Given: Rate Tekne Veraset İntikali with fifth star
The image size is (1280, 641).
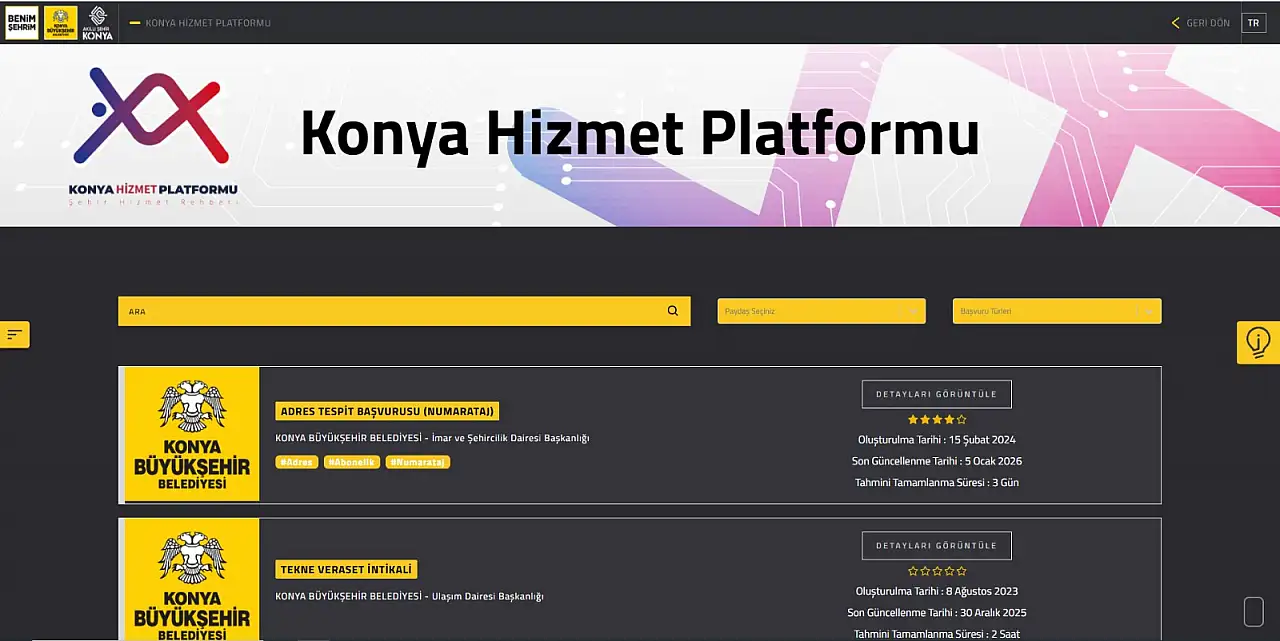Looking at the screenshot, I should pos(960,570).
